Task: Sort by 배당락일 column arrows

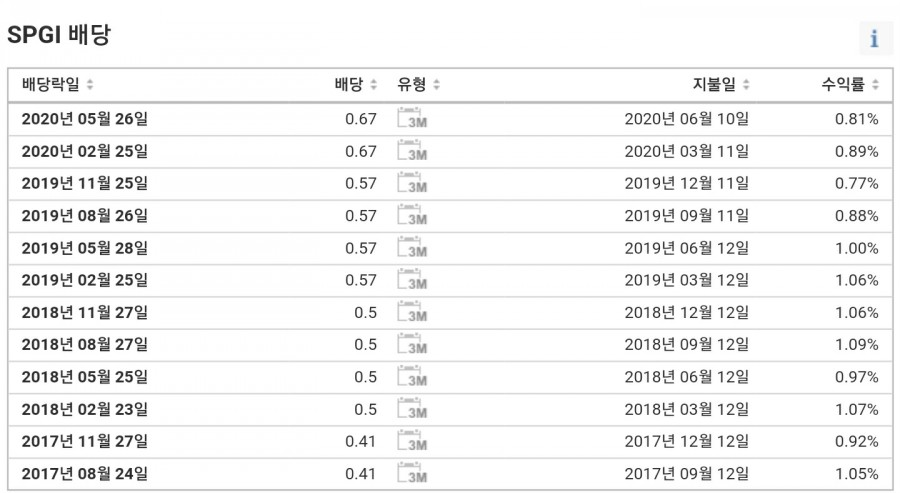Action: (x=90, y=84)
